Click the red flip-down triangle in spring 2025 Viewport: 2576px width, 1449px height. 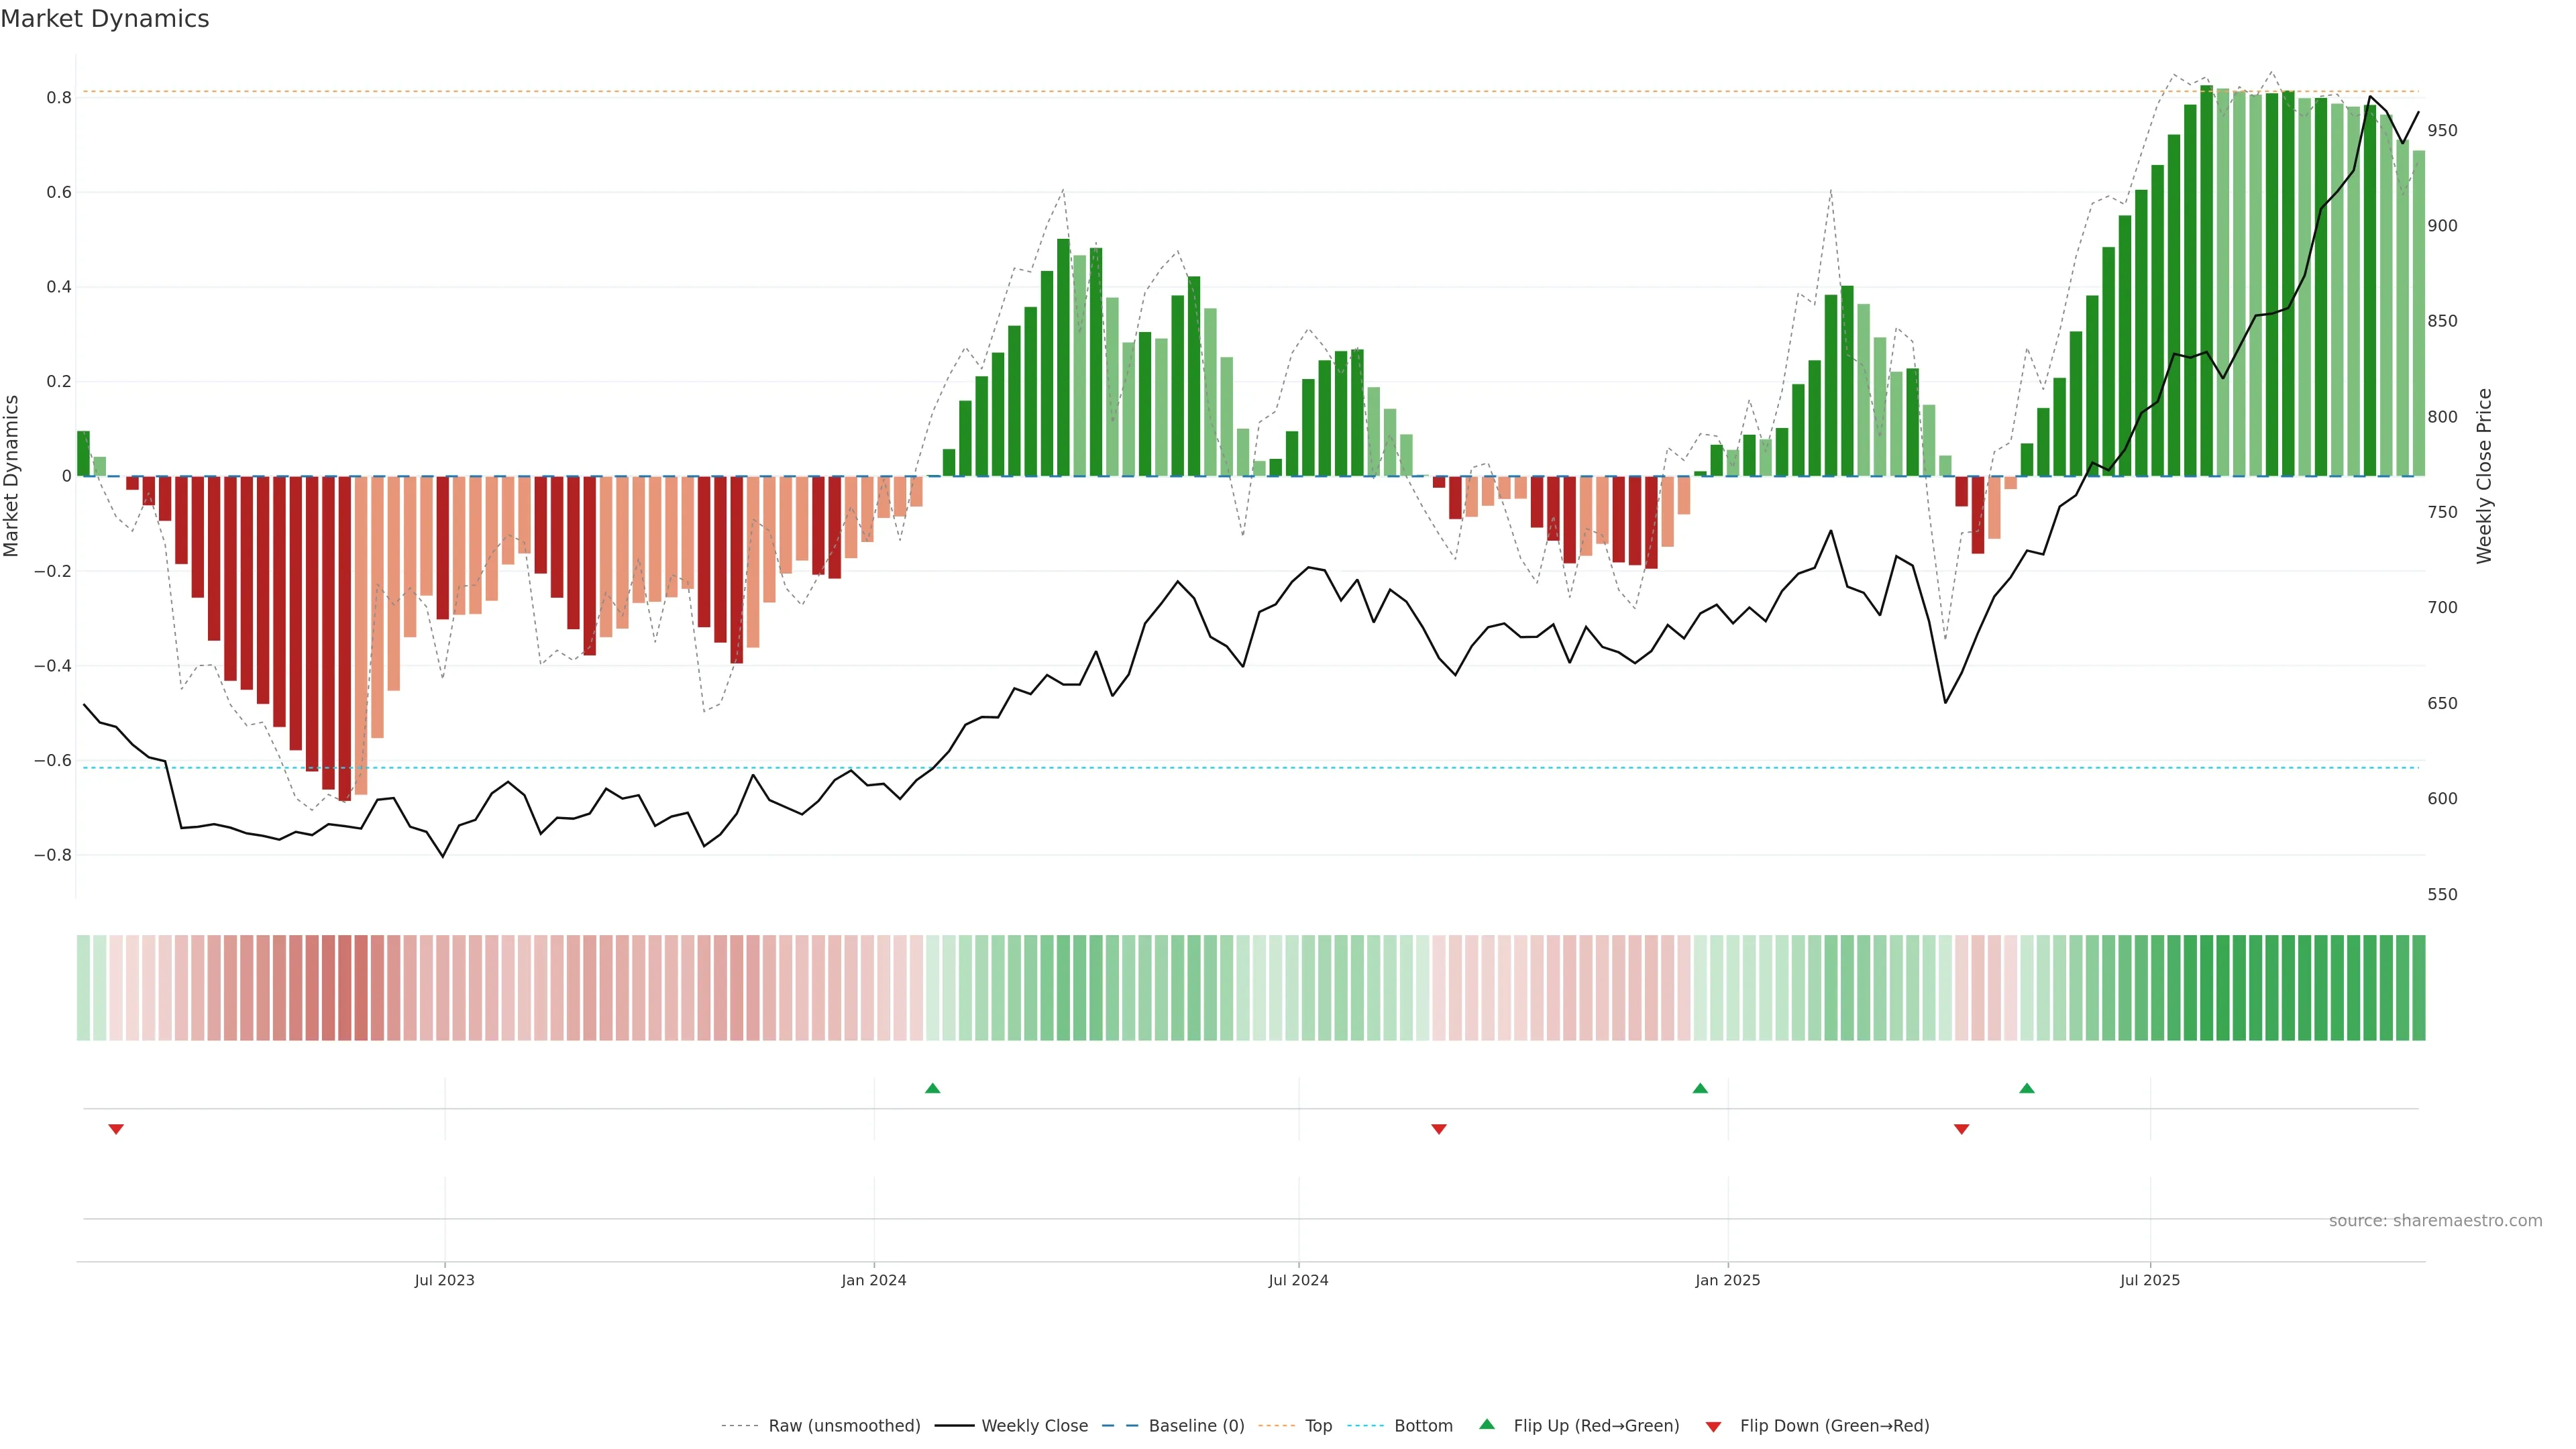coord(1961,1129)
